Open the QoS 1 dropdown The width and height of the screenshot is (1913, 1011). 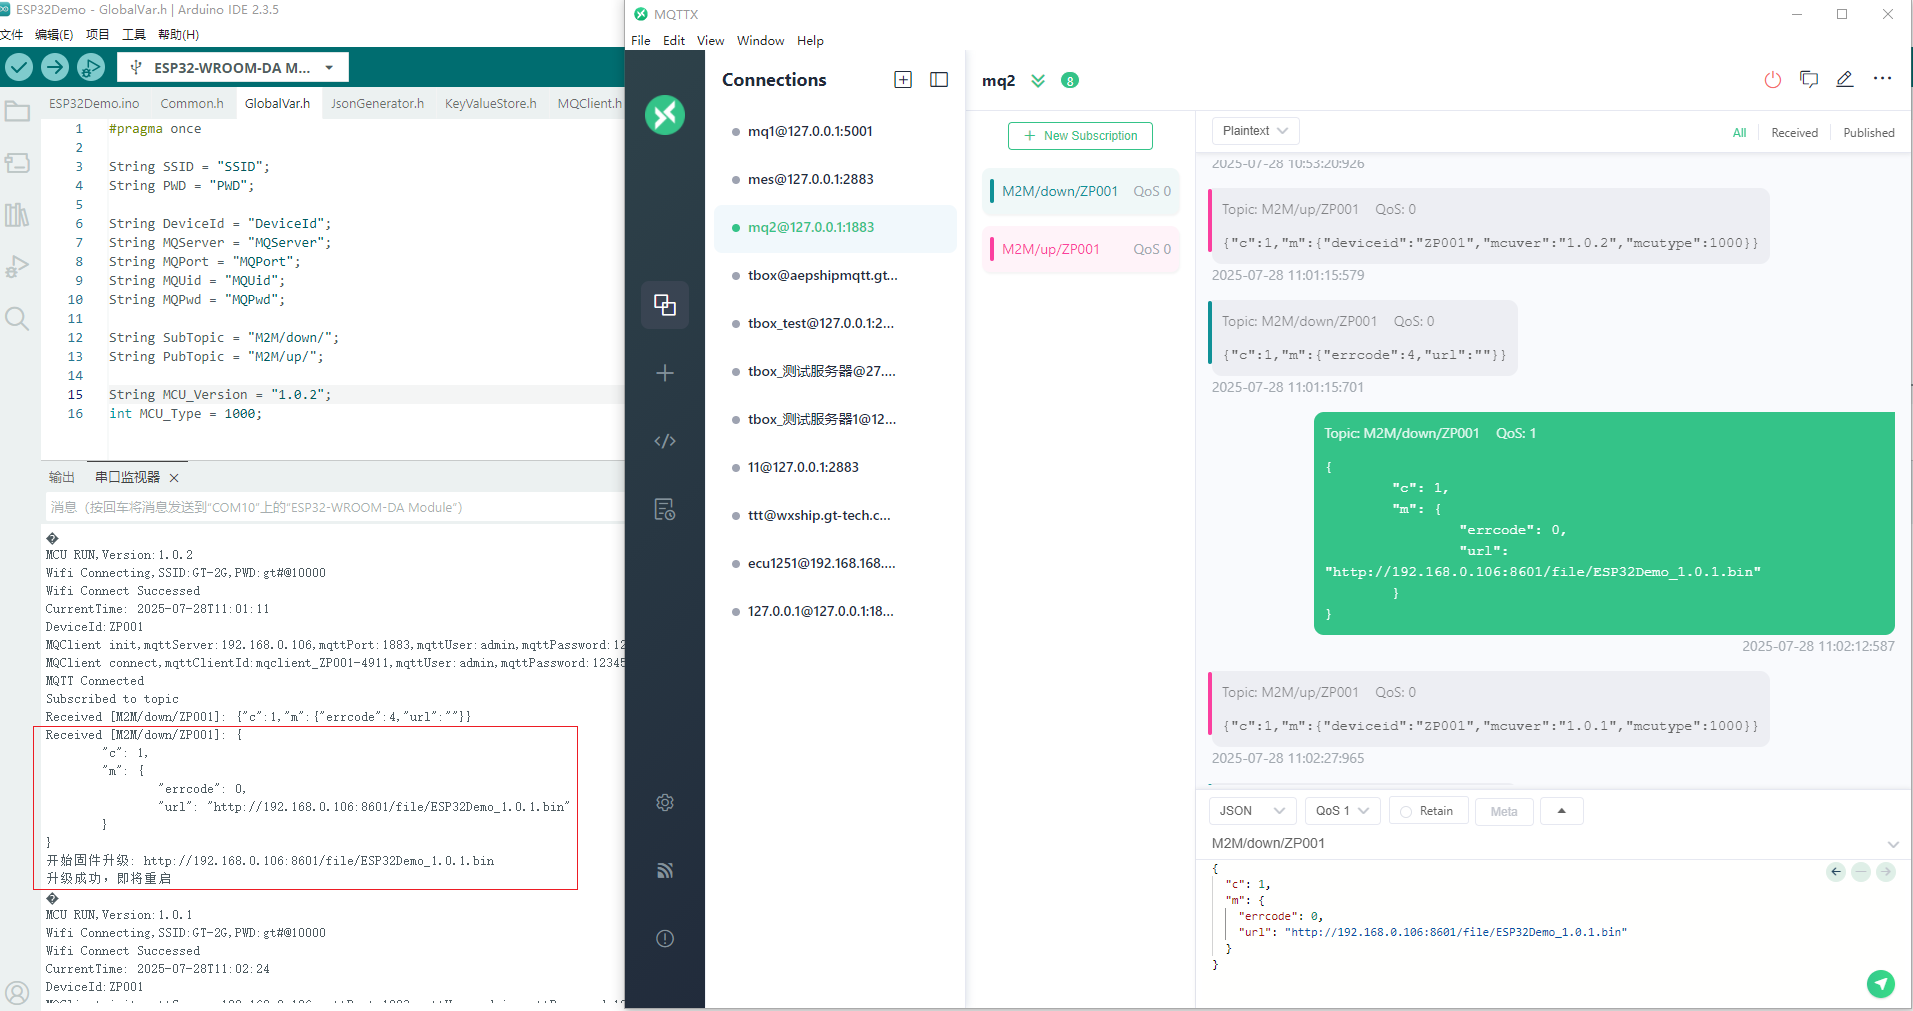1342,811
